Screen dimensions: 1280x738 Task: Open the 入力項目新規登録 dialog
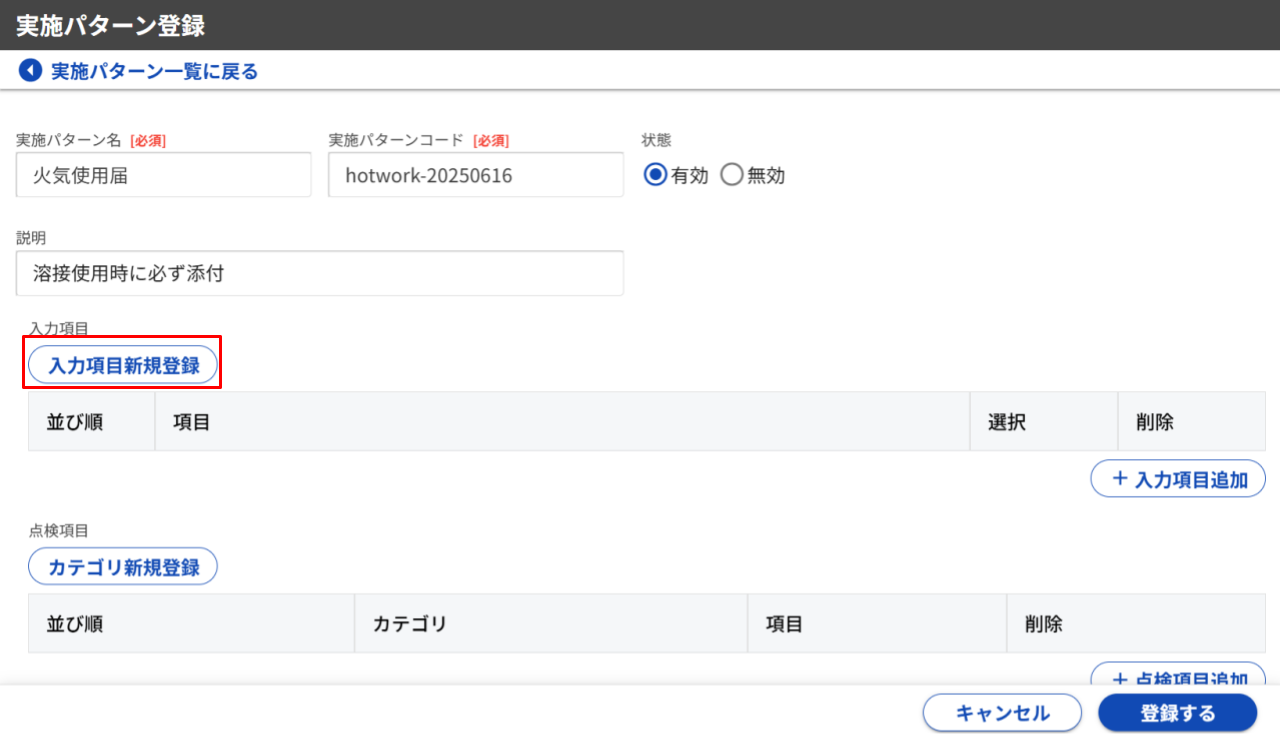click(x=122, y=364)
